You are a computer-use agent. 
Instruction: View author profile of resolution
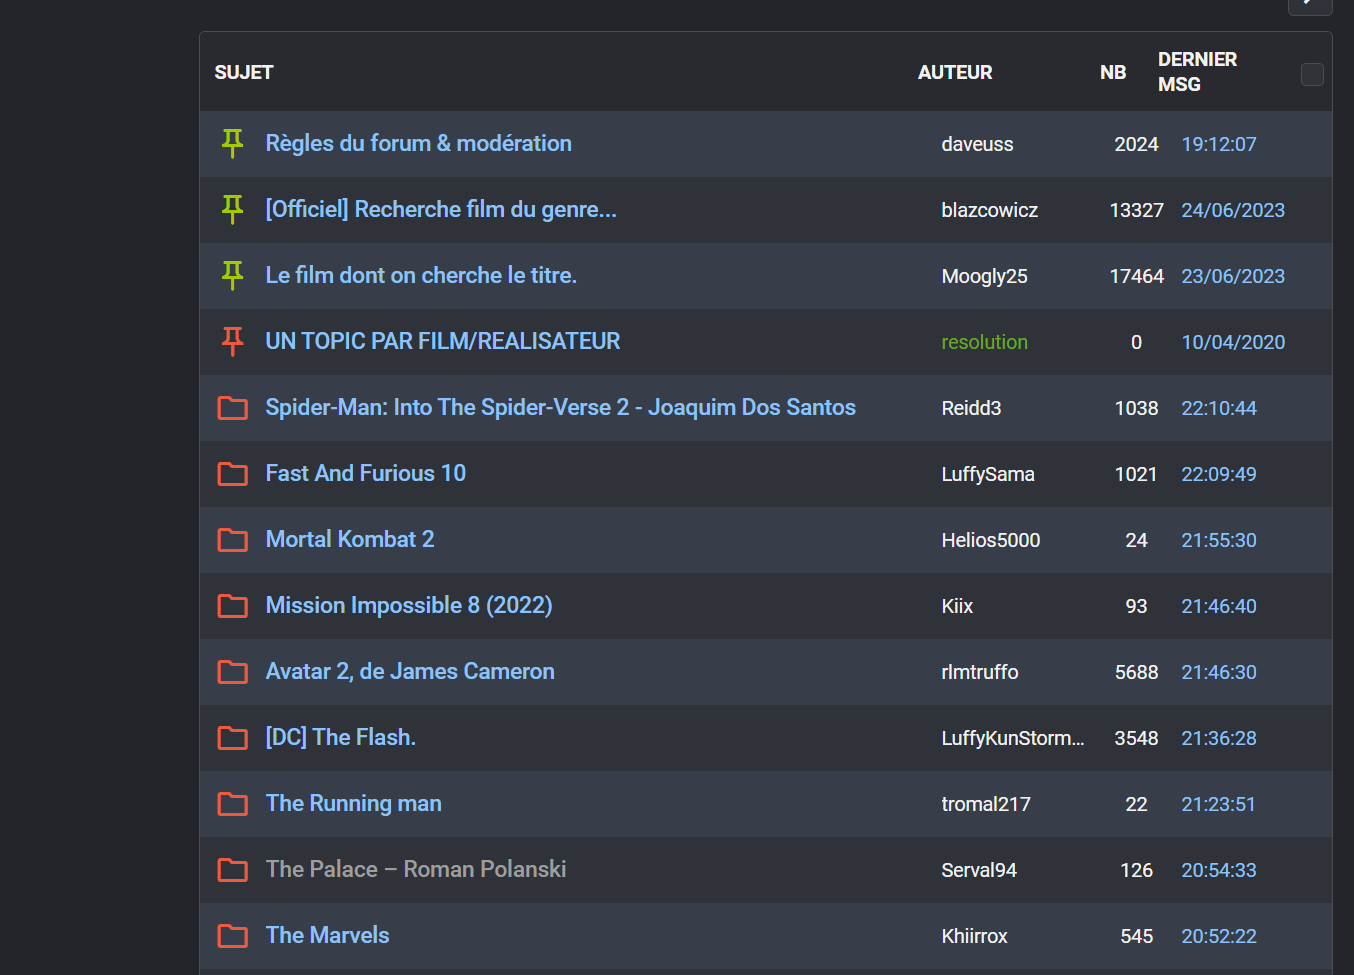coord(984,342)
